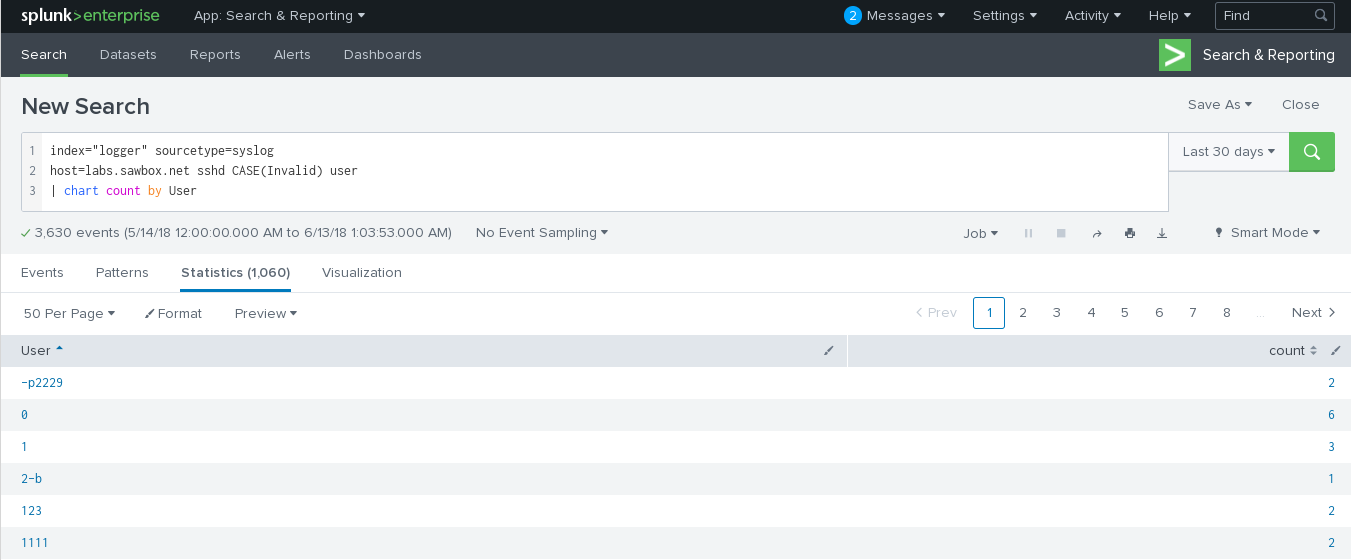Click the -p2229 user value link
1351x560 pixels.
(x=42, y=383)
